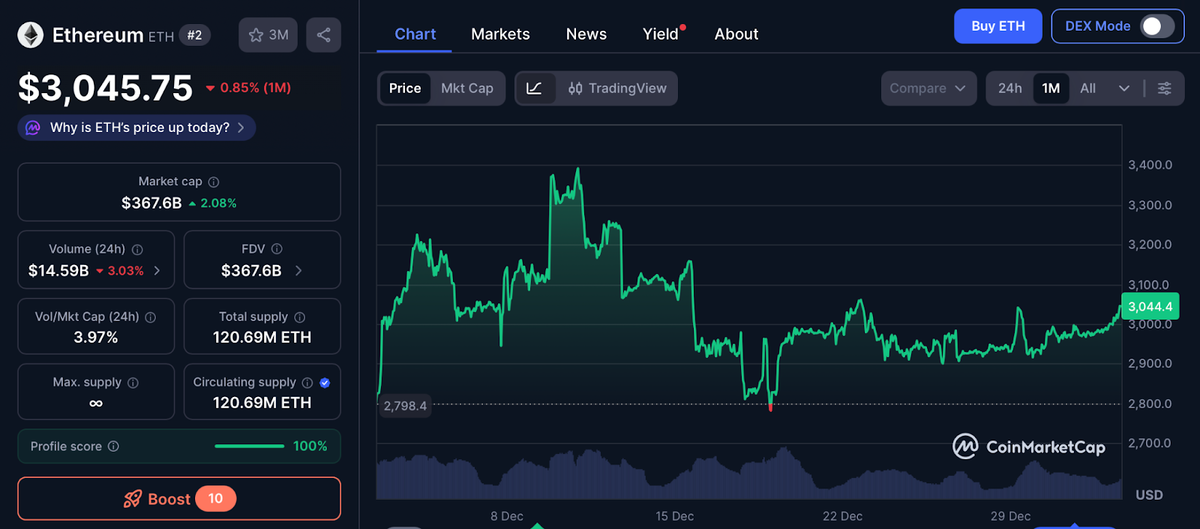Click the verified circulating supply badge
The width and height of the screenshot is (1200, 529).
[325, 383]
